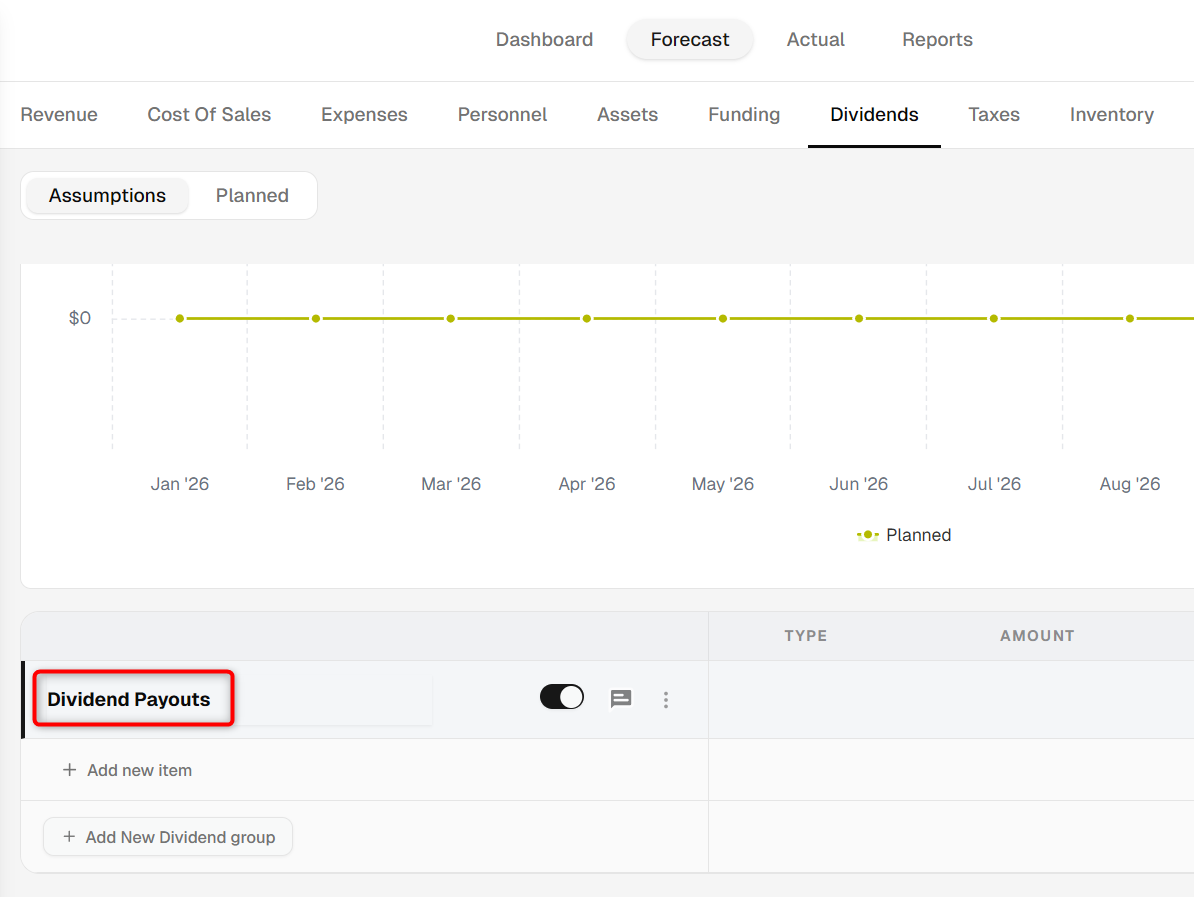The image size is (1194, 897).
Task: Click the Jun '26 chart data point
Action: (859, 318)
